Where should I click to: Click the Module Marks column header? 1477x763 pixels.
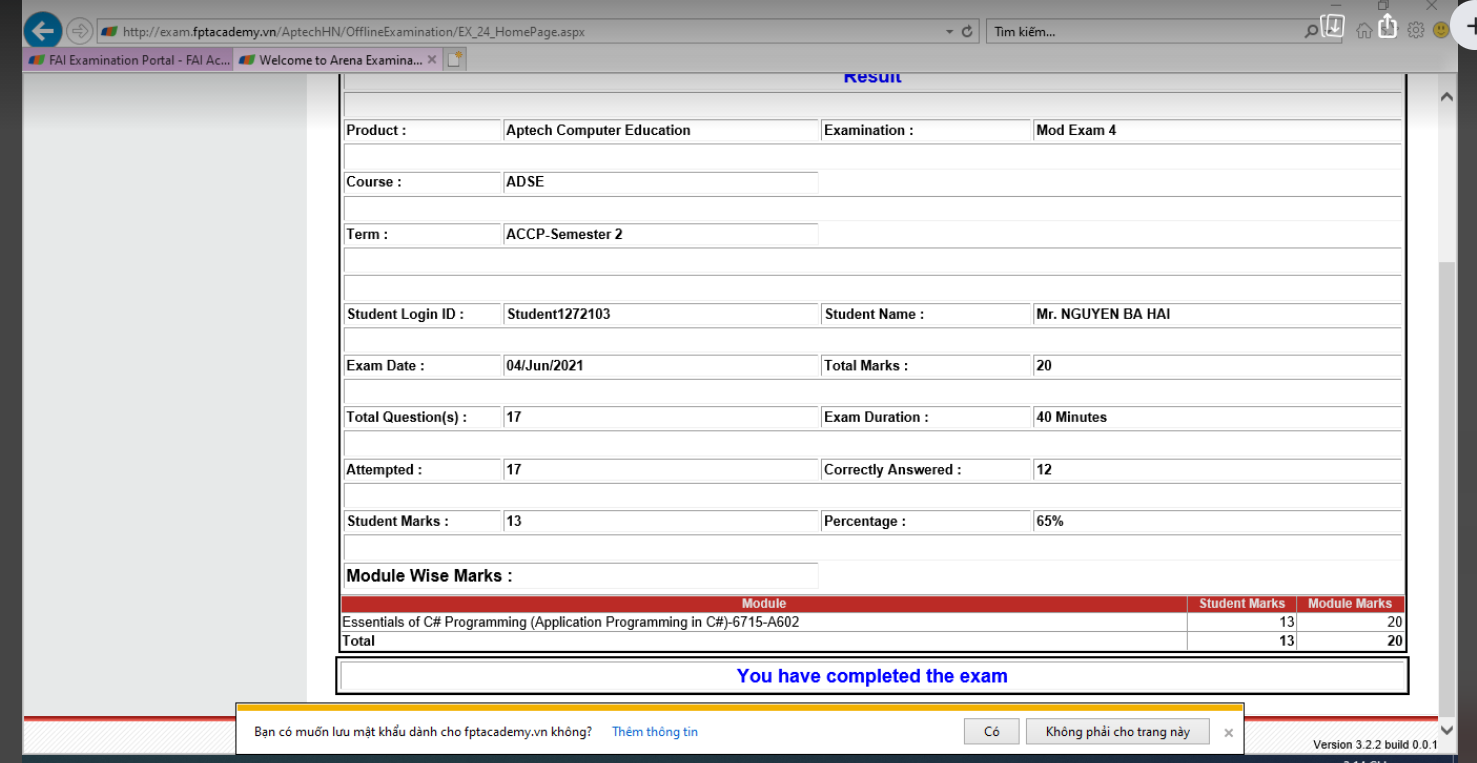(1350, 603)
